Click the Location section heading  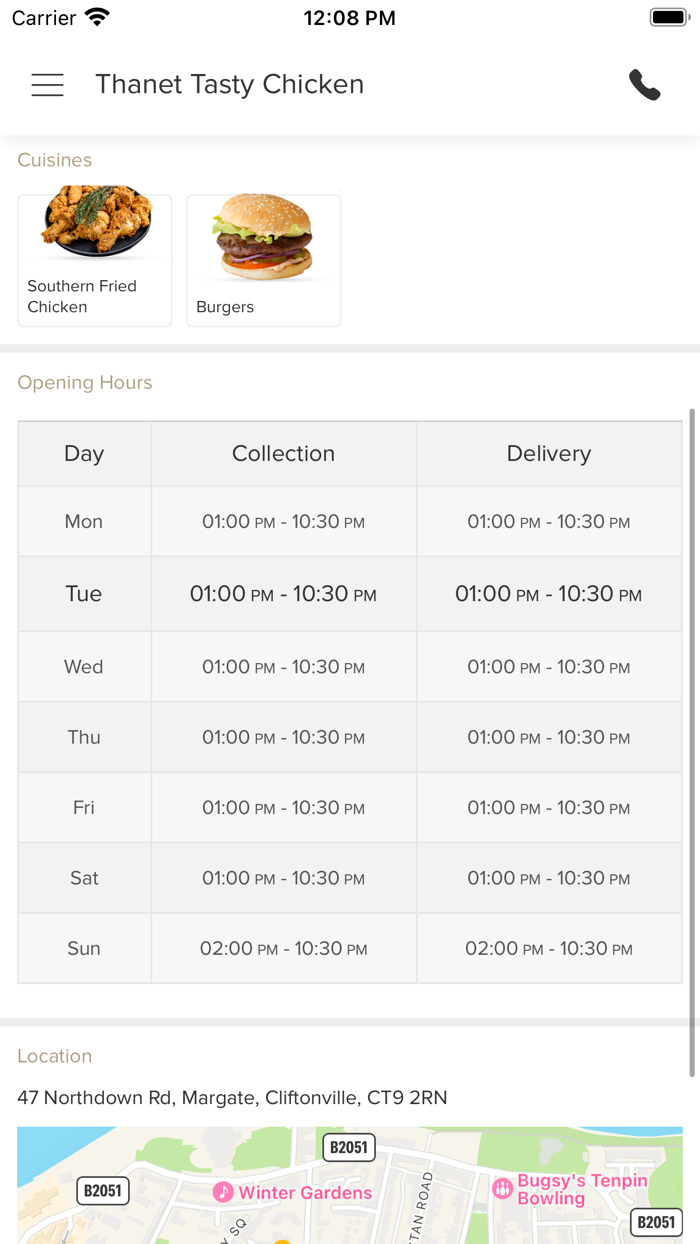coord(55,1056)
